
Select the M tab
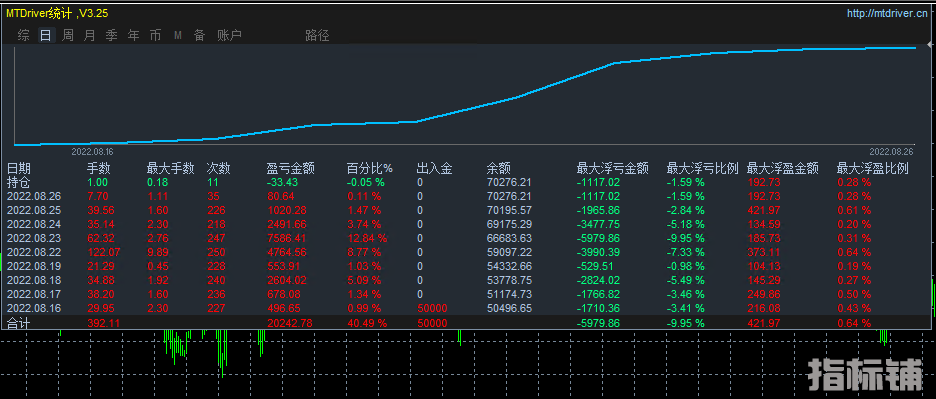tap(178, 36)
